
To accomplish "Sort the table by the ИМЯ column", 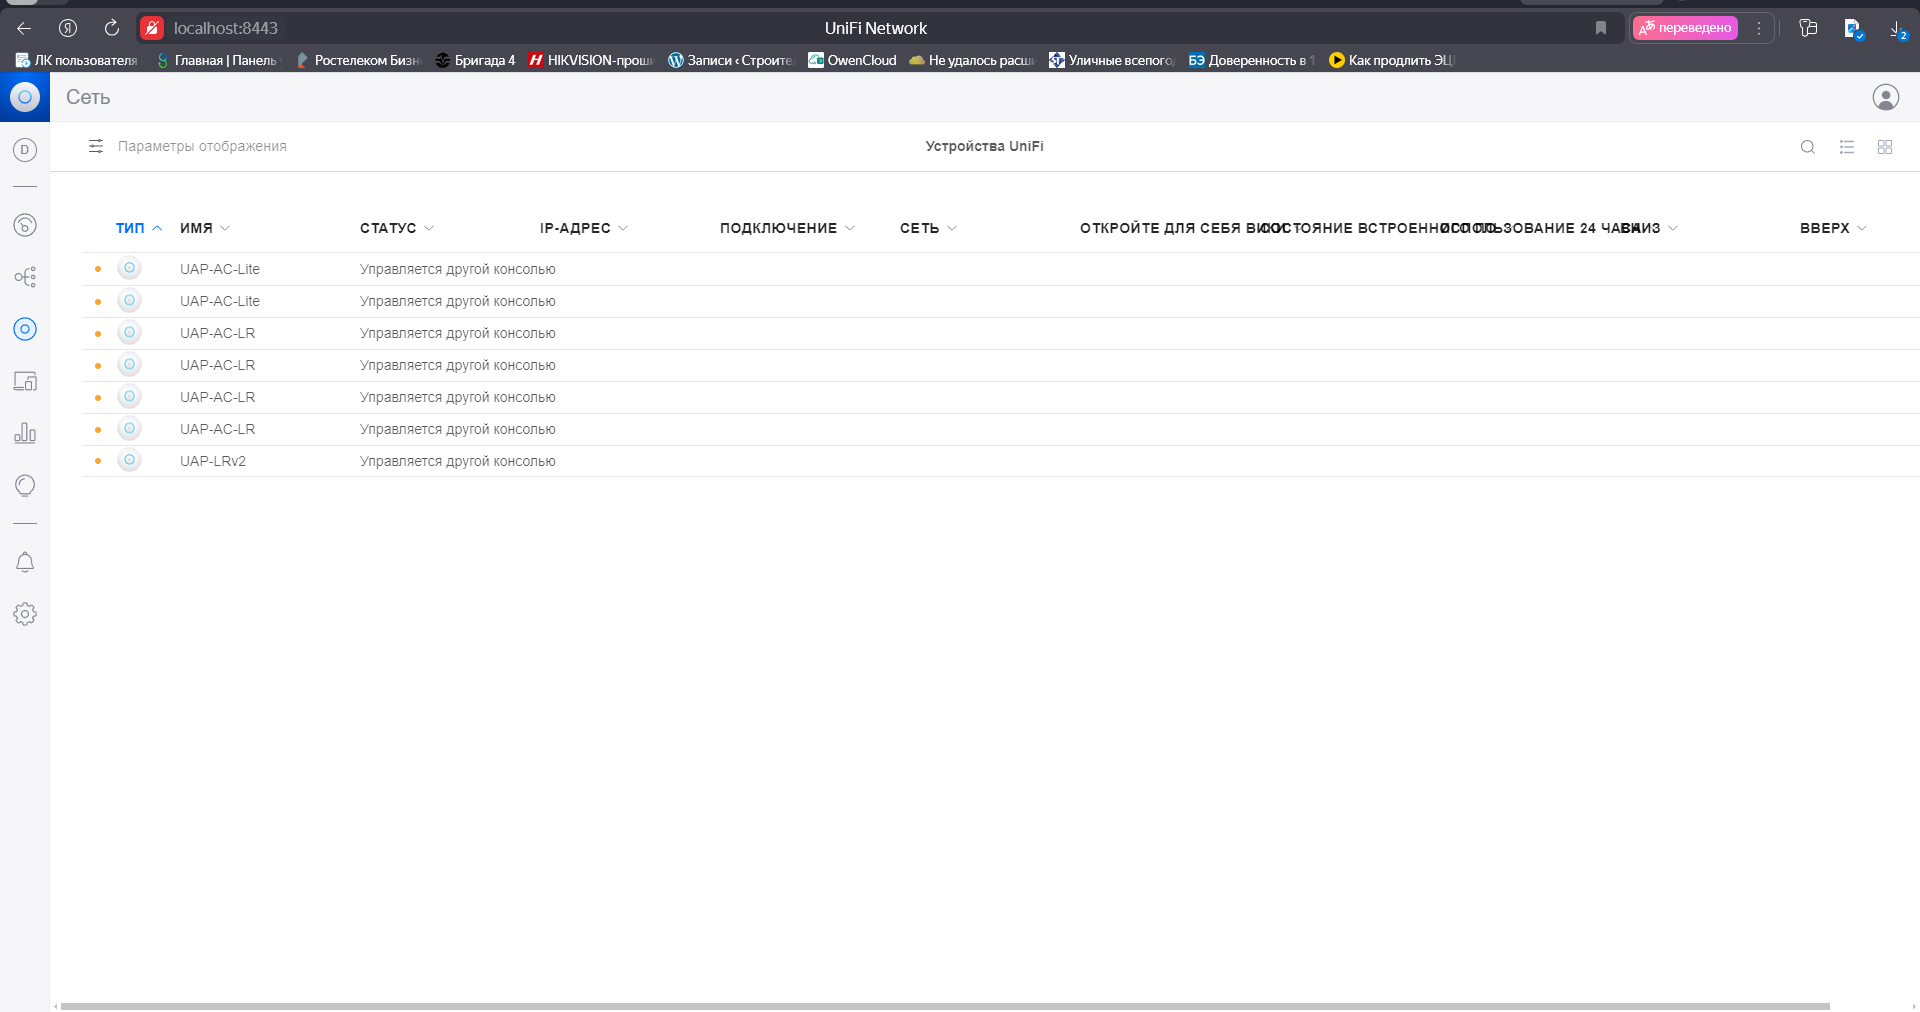I will click(205, 228).
